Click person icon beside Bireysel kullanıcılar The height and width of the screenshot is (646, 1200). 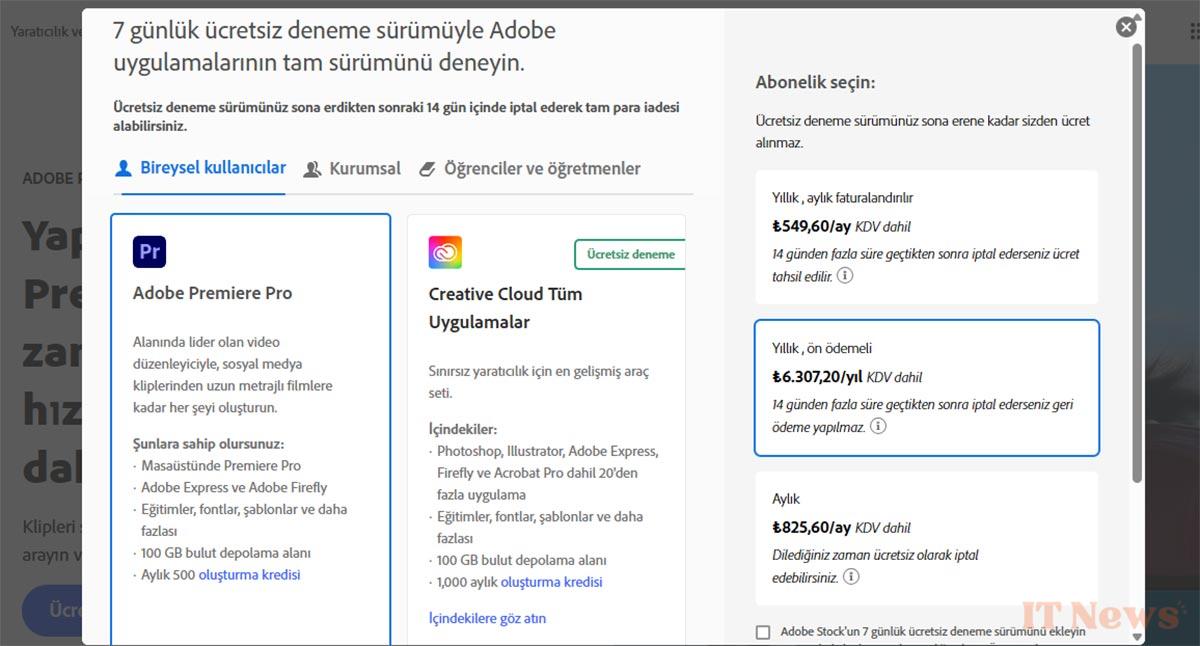coord(123,169)
